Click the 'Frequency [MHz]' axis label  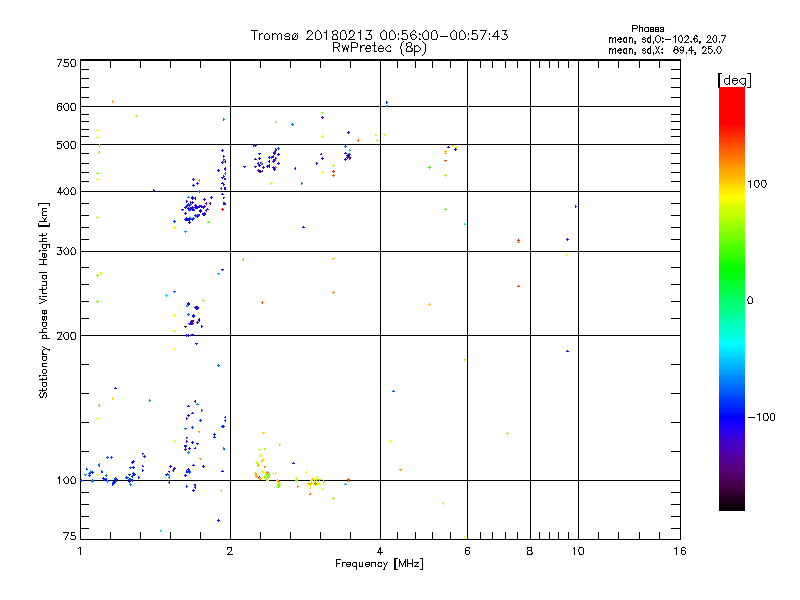click(x=379, y=564)
